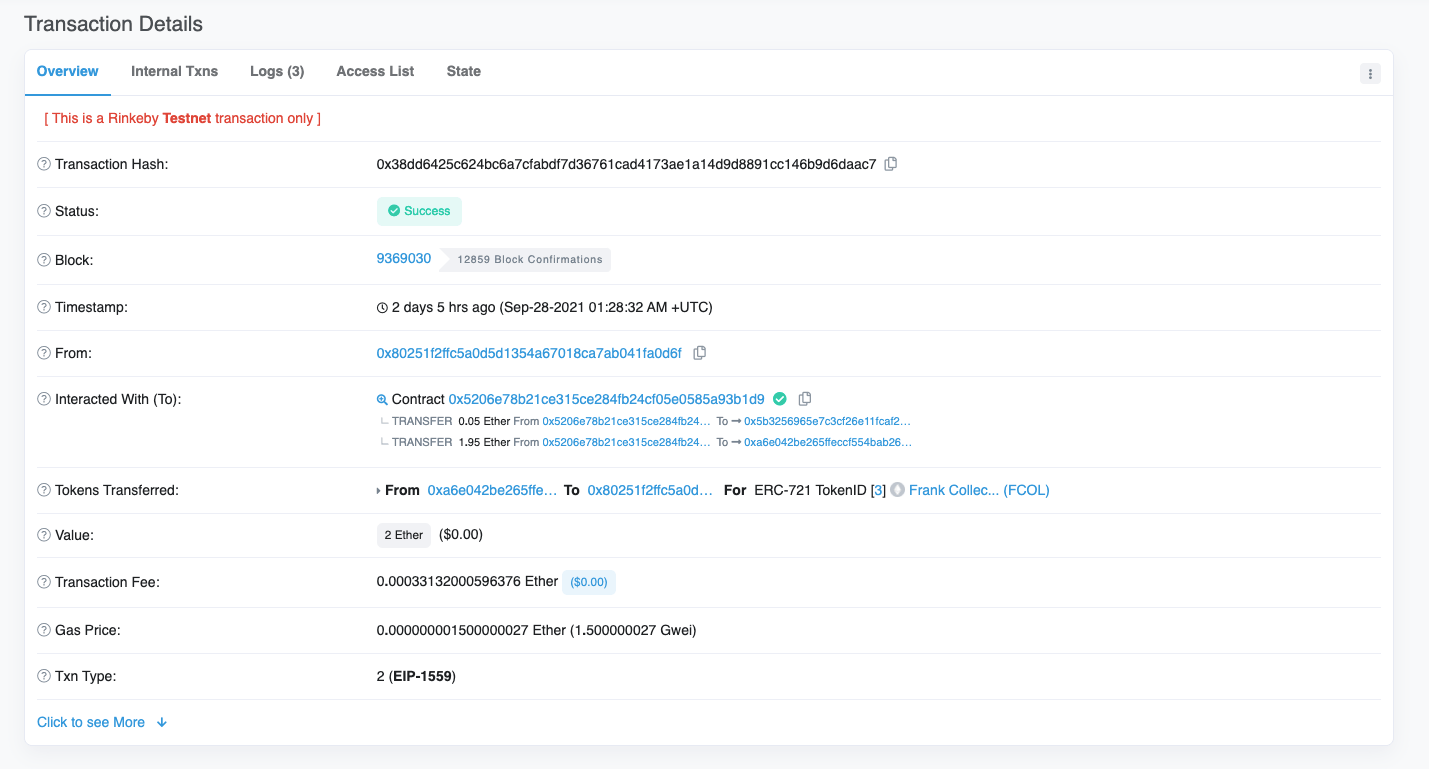
Task: Open the Frank Collec... (FCOL) token link
Action: pyautogui.click(x=978, y=490)
